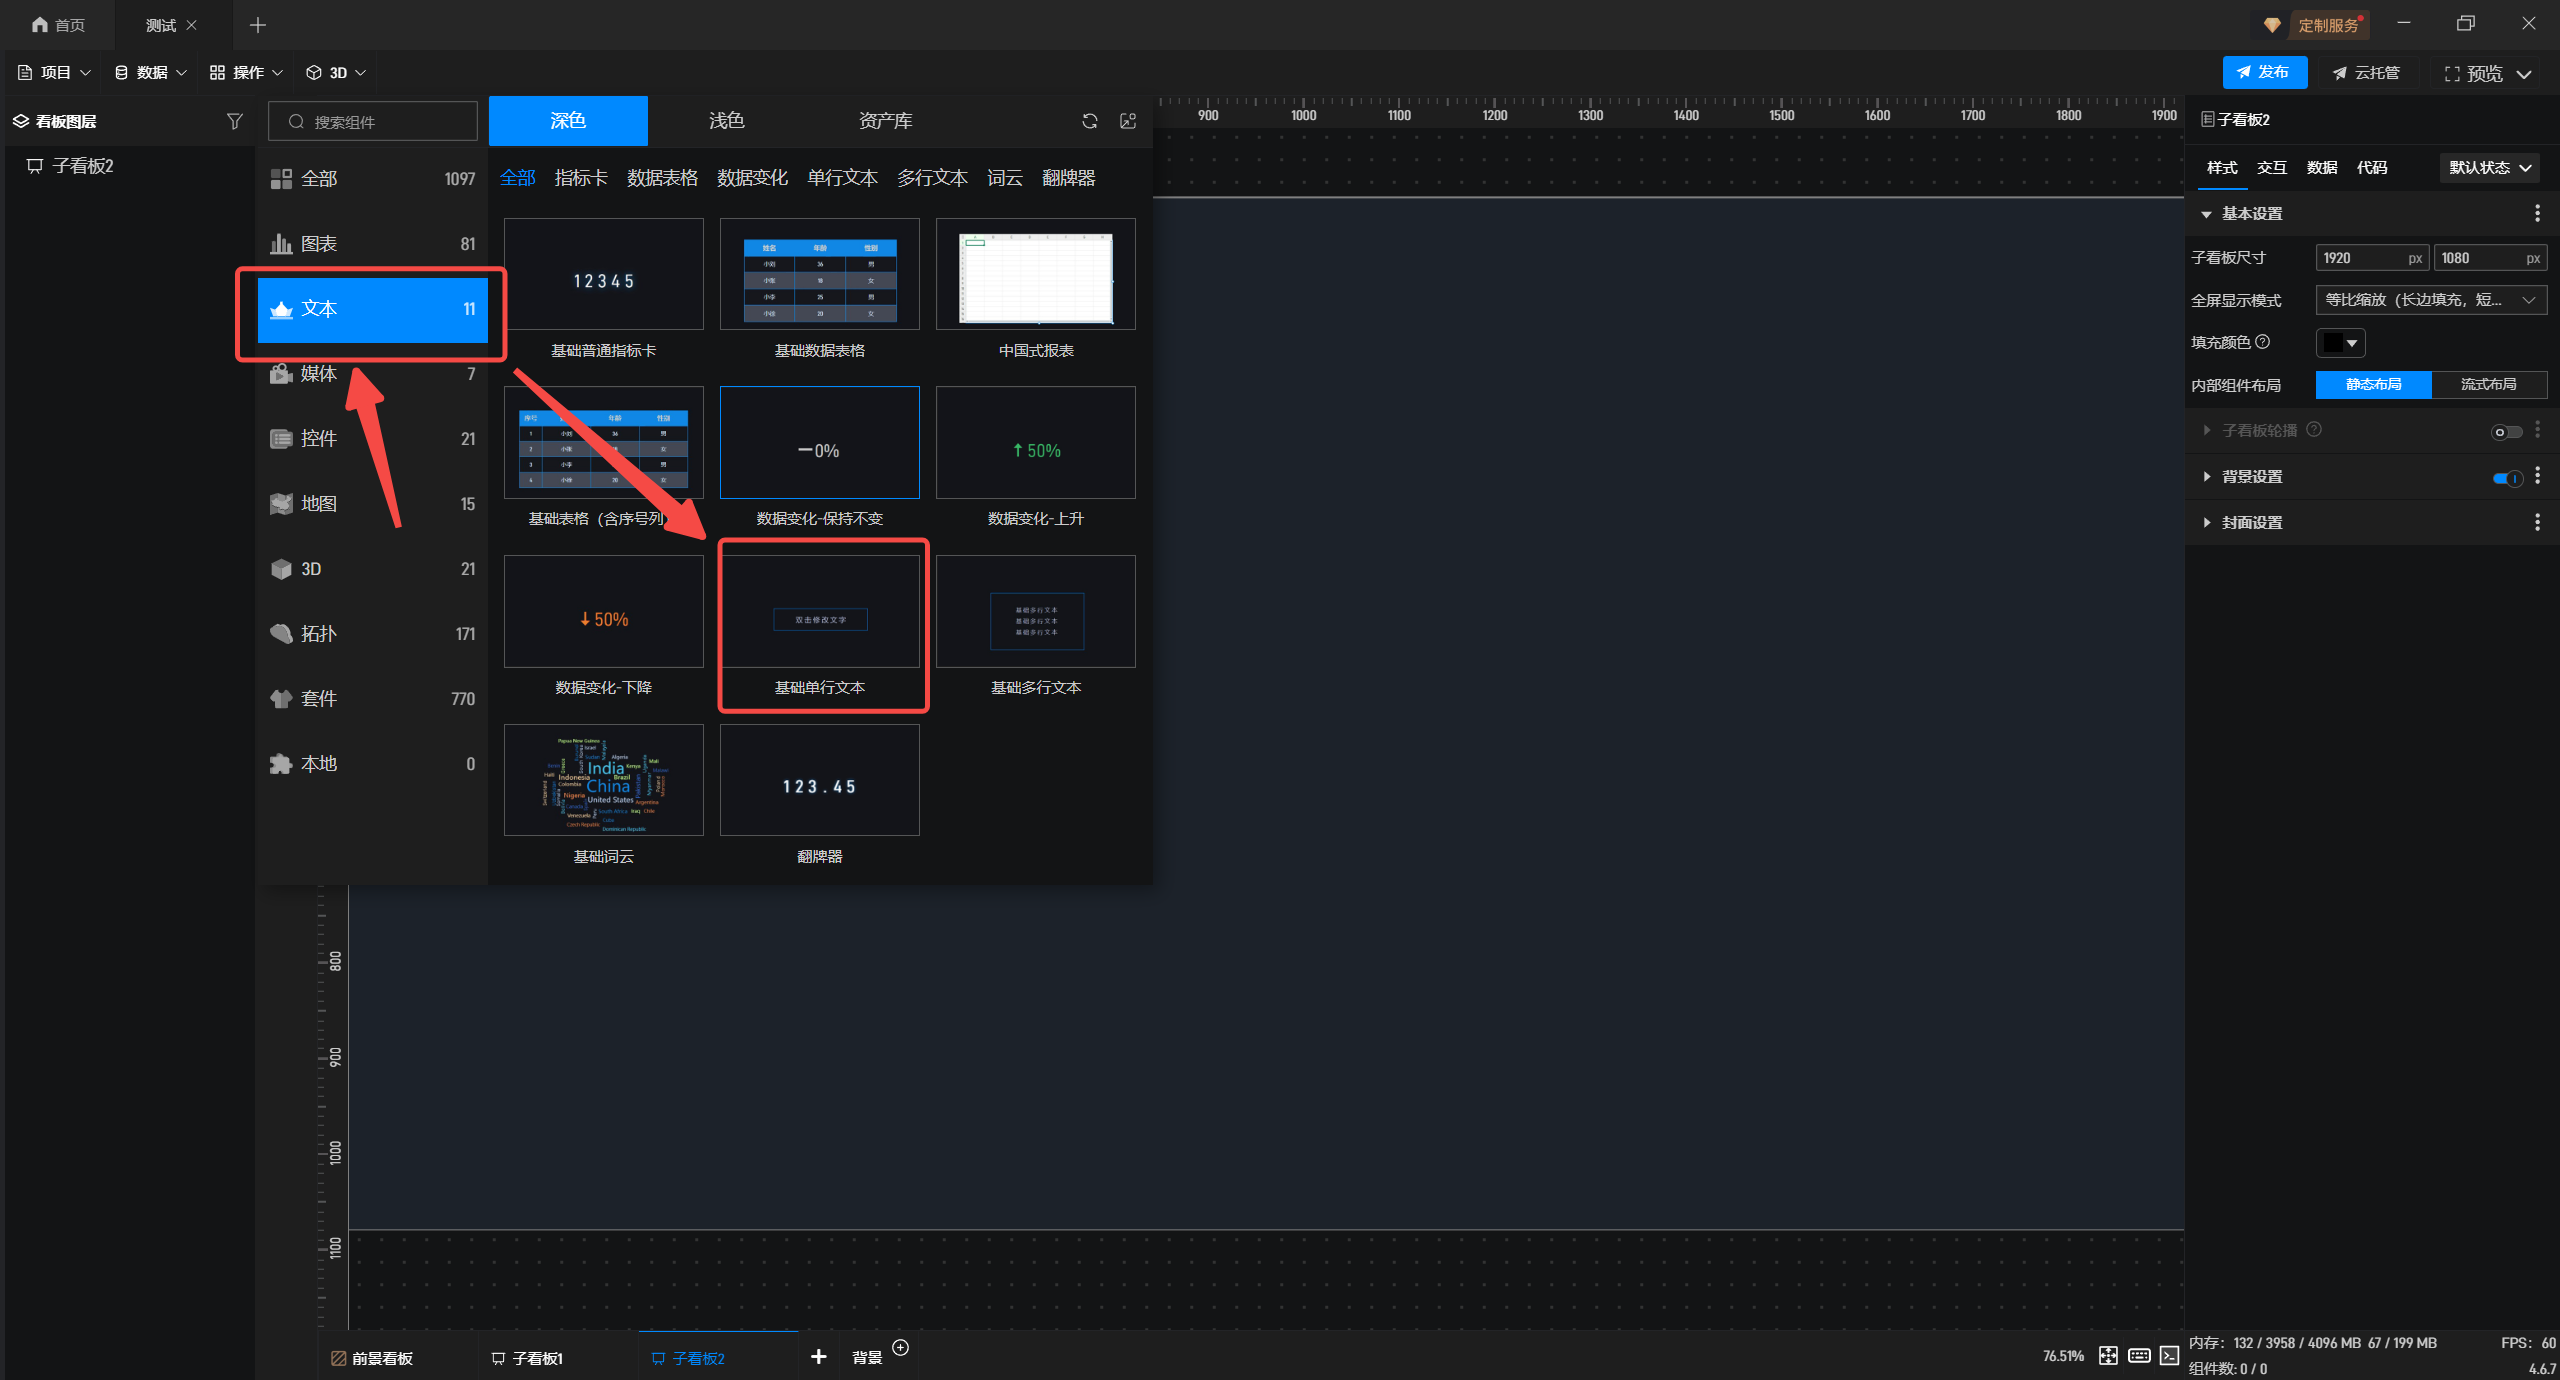2560x1380 pixels.
Task: Toggle the 子看板轮播 switch
Action: click(x=2506, y=432)
